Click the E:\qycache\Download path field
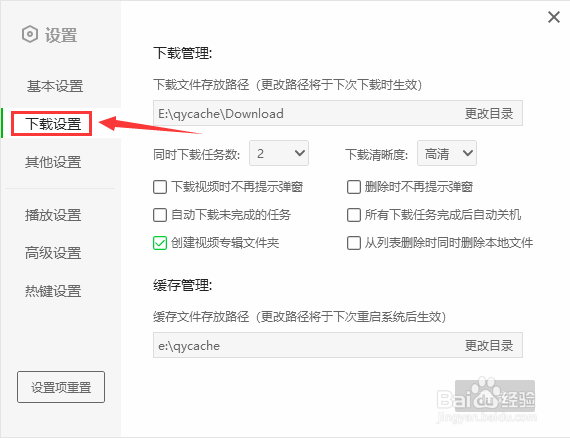 click(x=305, y=113)
